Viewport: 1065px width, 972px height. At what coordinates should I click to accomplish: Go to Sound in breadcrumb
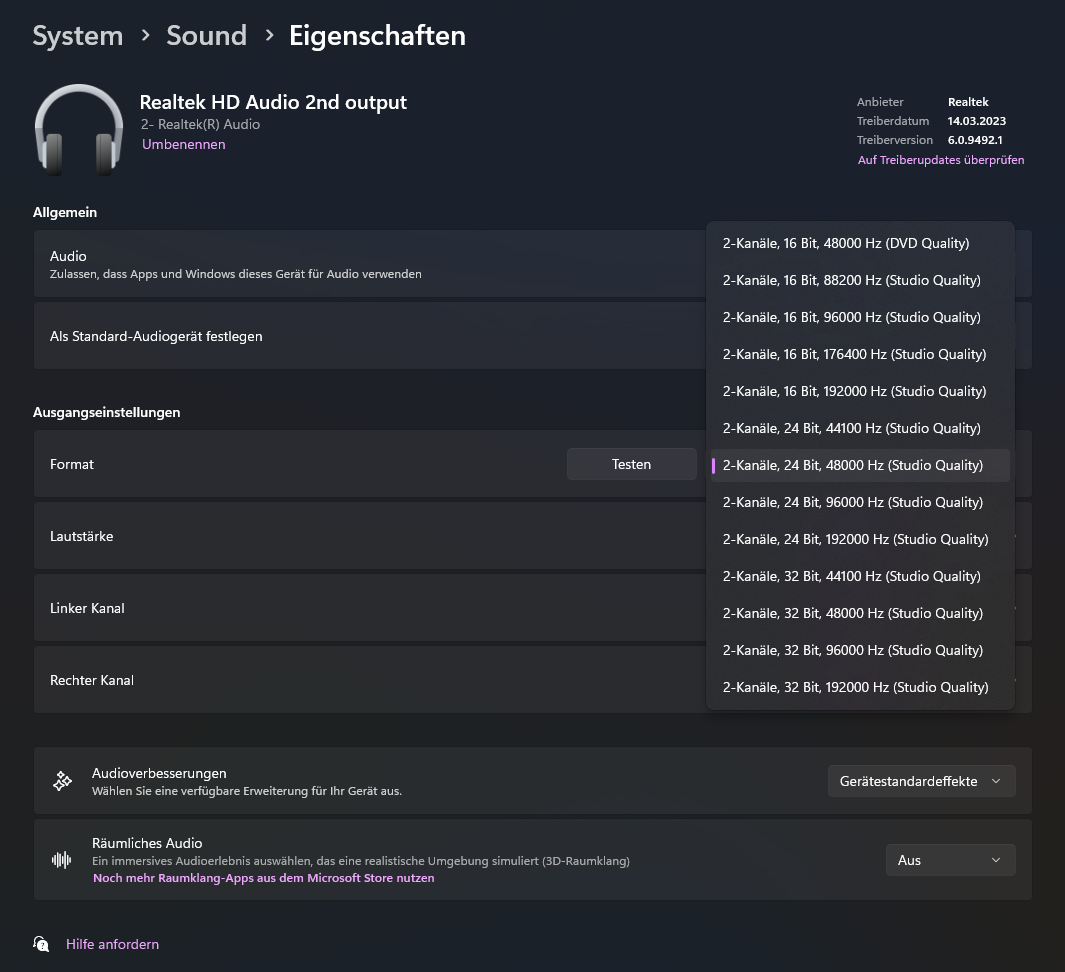(206, 35)
